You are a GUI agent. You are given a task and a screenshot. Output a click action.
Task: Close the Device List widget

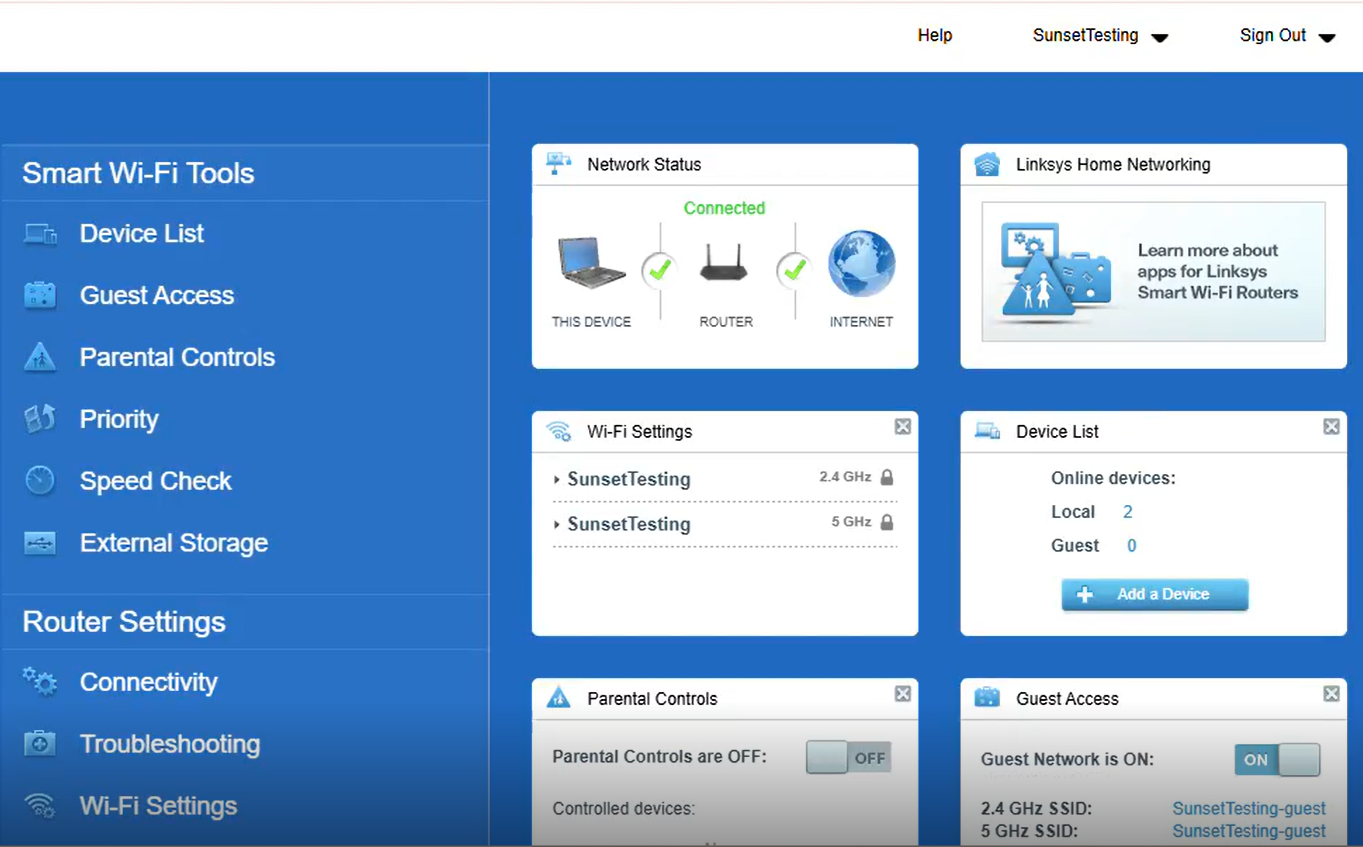click(1331, 427)
